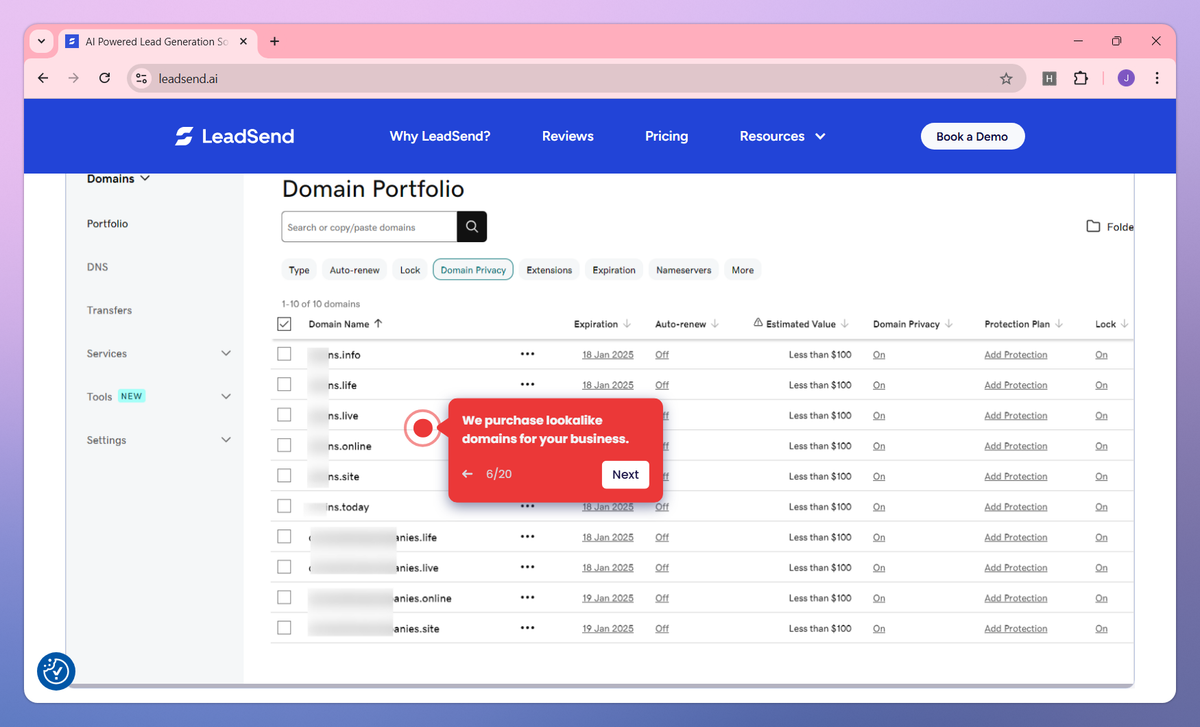This screenshot has width=1200, height=727.
Task: Expand the Tools section
Action: coord(100,396)
